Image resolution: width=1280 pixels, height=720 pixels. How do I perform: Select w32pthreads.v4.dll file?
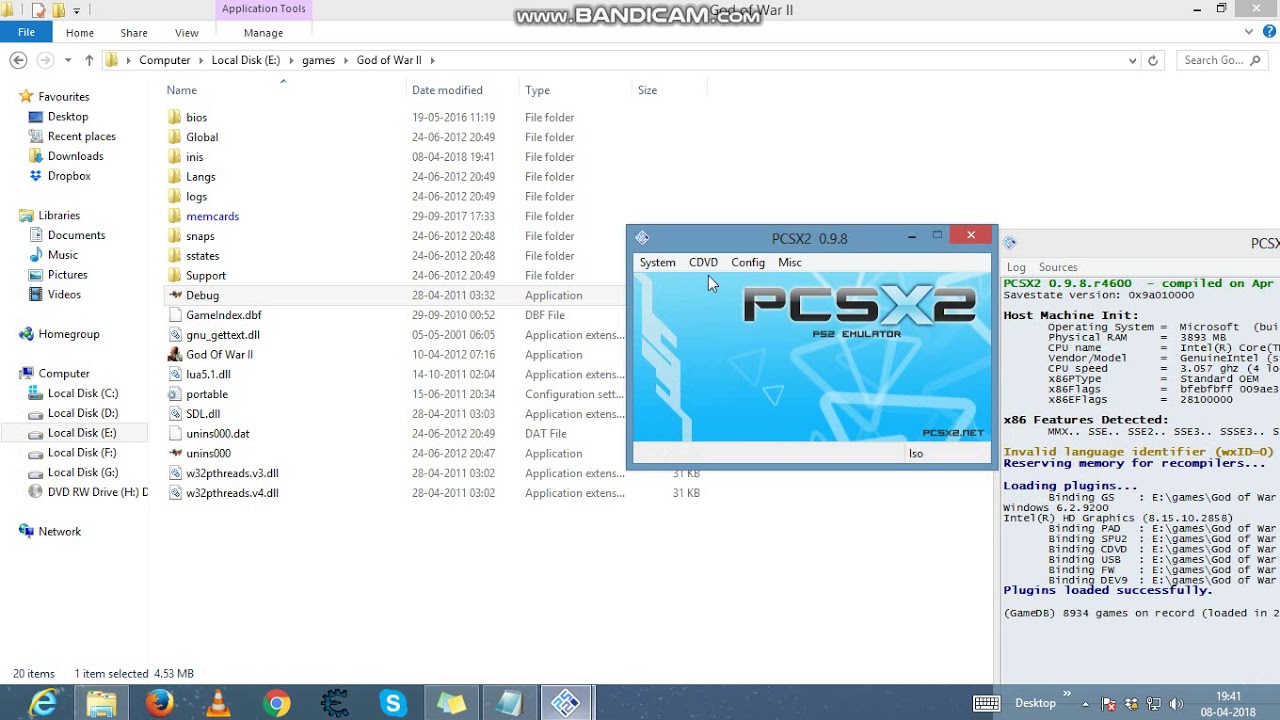232,493
